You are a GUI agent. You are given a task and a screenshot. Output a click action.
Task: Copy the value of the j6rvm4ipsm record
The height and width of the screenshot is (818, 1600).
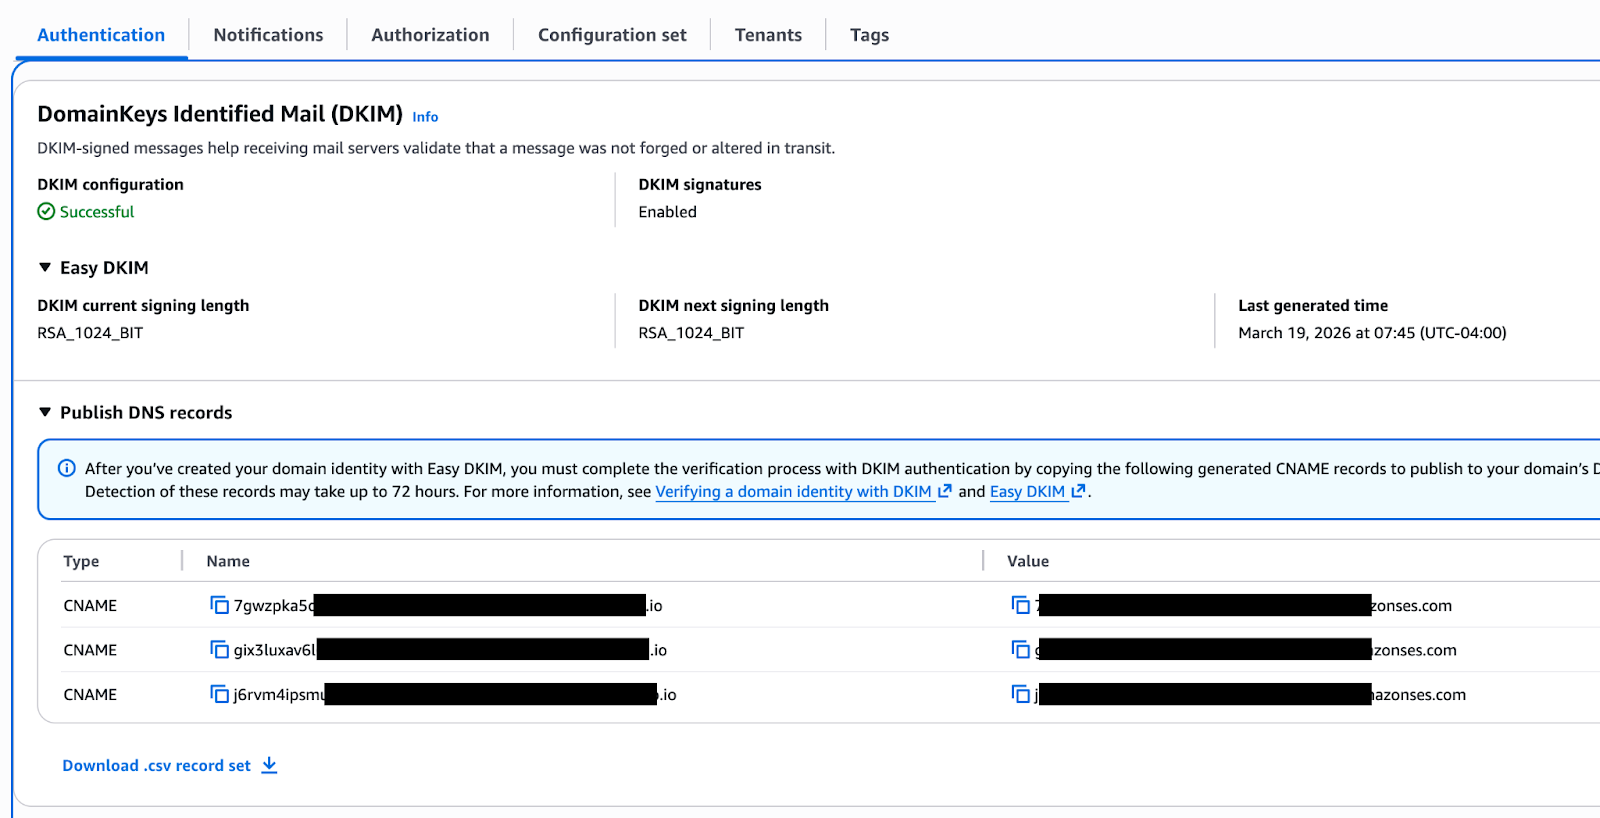(x=1020, y=694)
